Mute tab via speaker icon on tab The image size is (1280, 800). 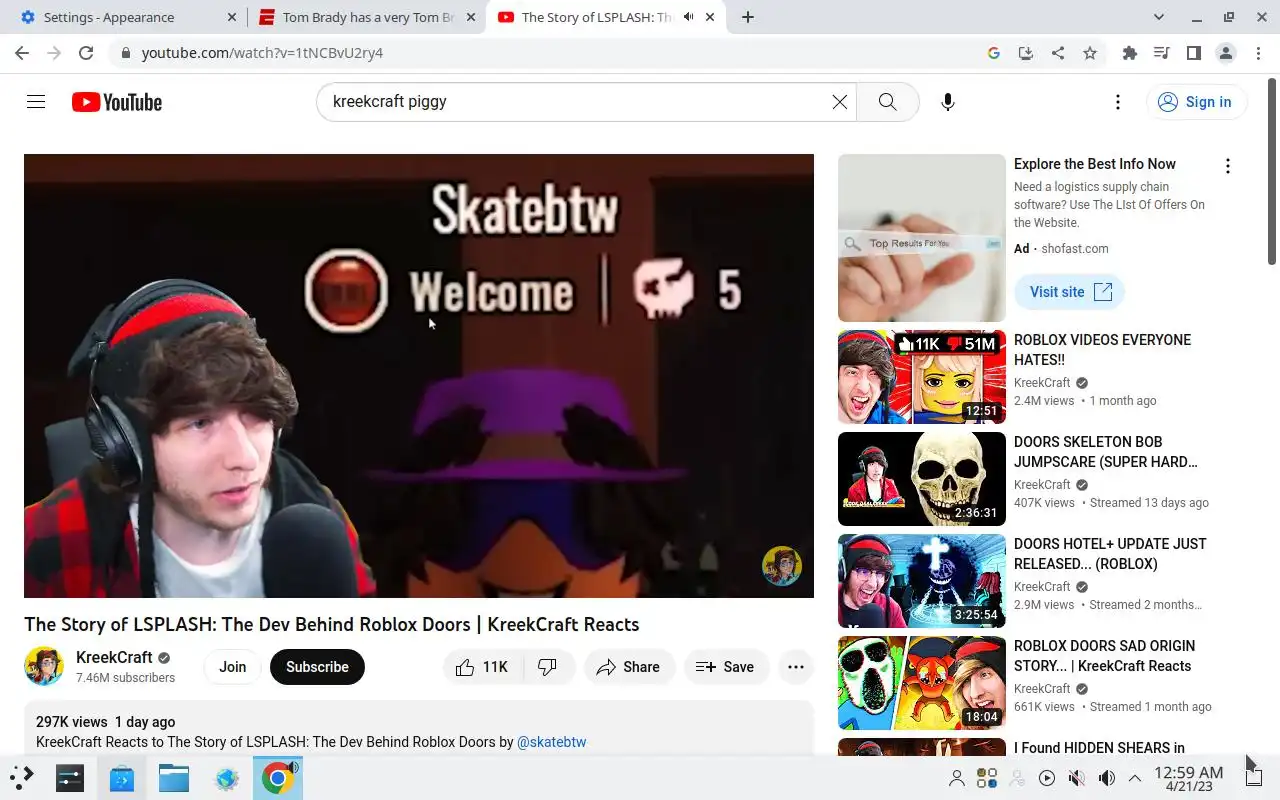[x=688, y=17]
